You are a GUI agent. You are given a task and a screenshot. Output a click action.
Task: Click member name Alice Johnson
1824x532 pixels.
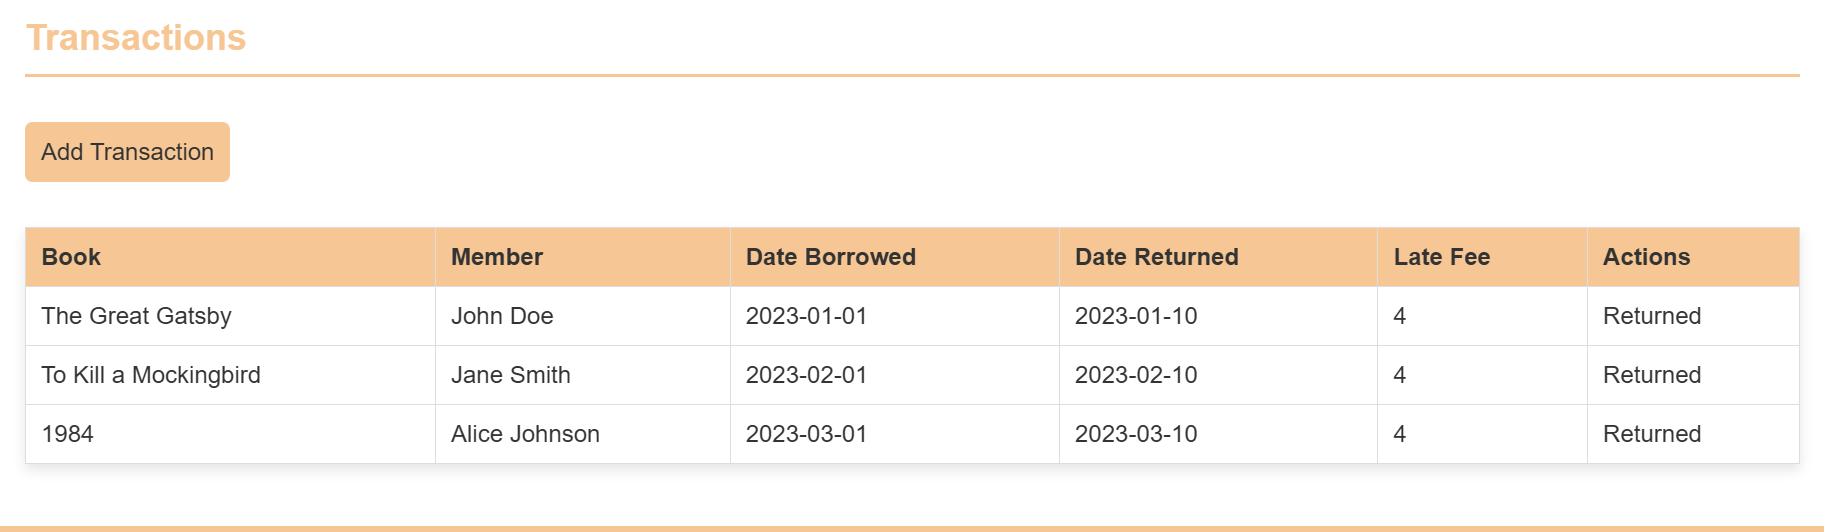coord(525,434)
